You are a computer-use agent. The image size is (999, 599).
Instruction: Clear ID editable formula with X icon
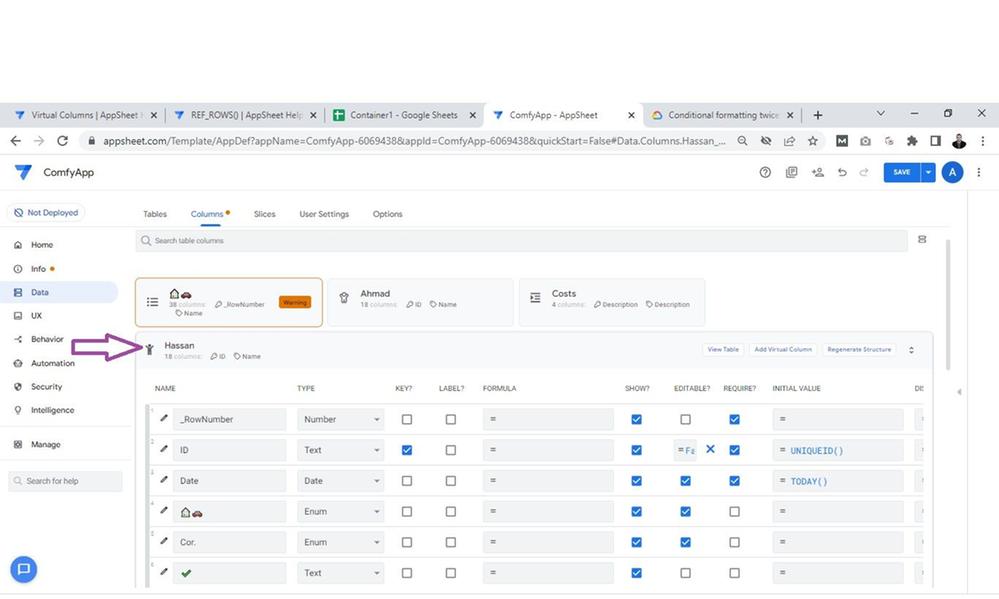tap(710, 449)
